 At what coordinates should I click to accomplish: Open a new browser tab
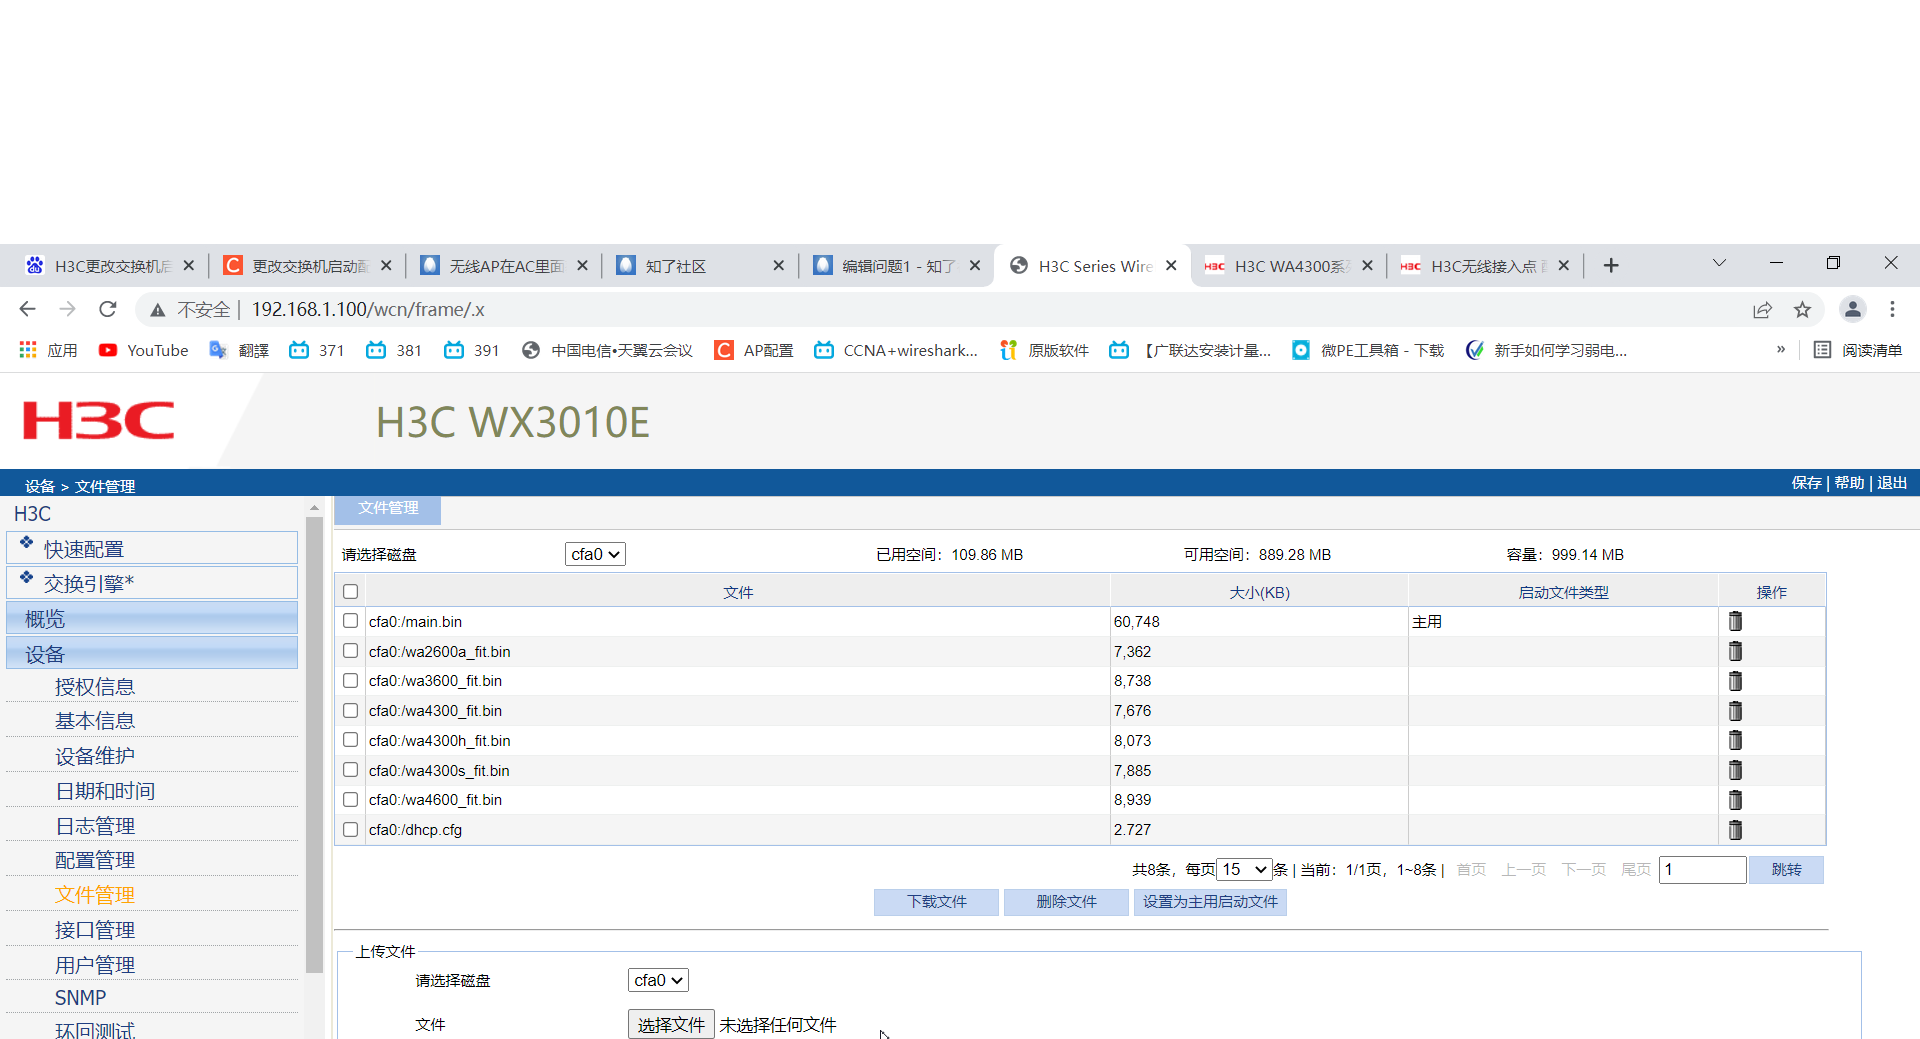[x=1611, y=265]
